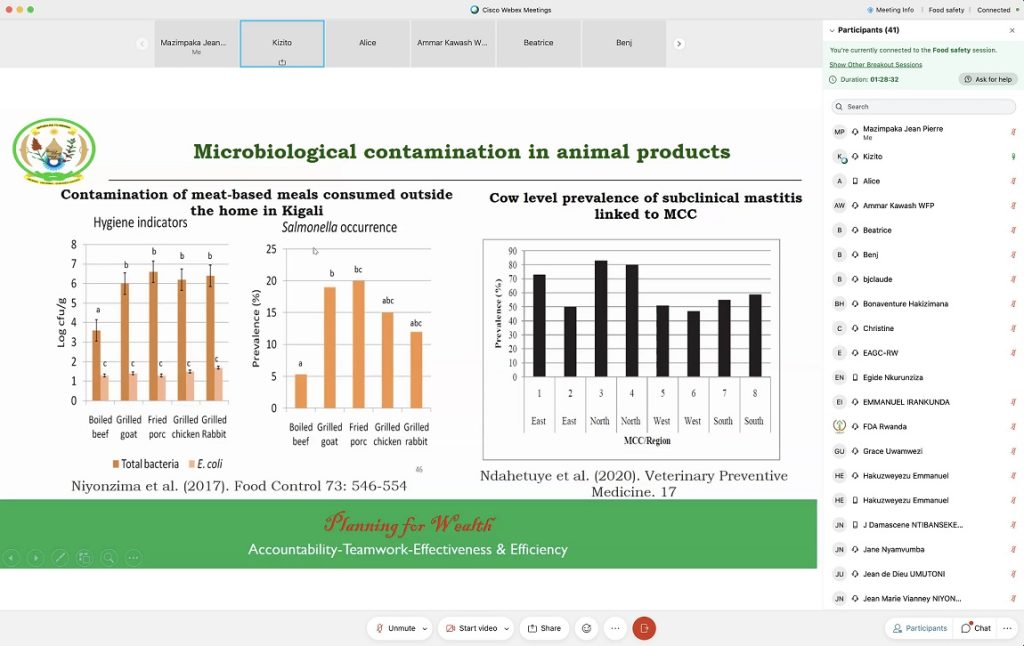This screenshot has height=646, width=1024.
Task: Expand video options arrow next to Start video
Action: [508, 628]
